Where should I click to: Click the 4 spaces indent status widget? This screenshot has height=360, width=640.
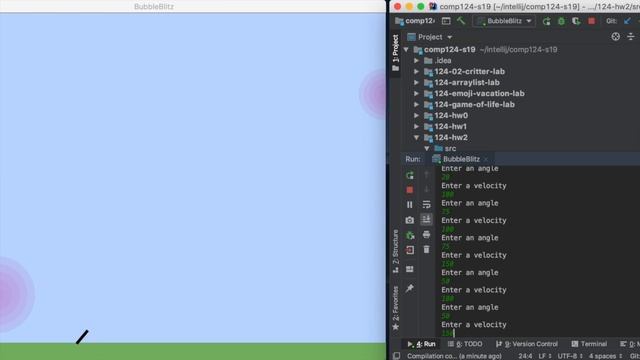tap(606, 356)
